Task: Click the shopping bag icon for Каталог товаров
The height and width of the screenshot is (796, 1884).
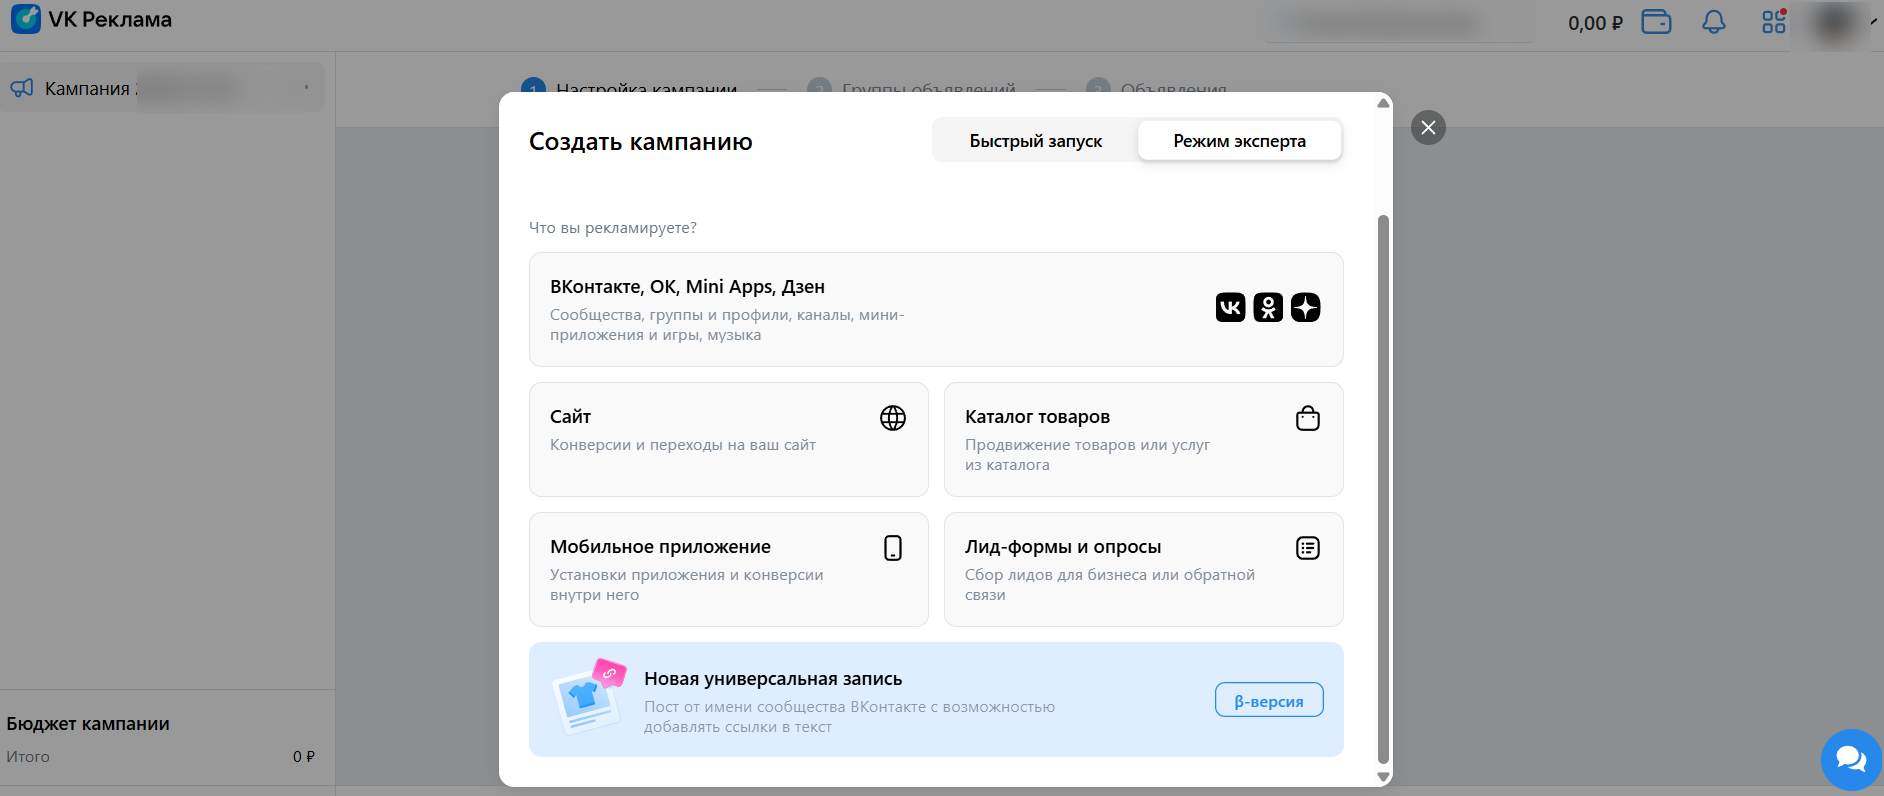Action: pyautogui.click(x=1307, y=418)
